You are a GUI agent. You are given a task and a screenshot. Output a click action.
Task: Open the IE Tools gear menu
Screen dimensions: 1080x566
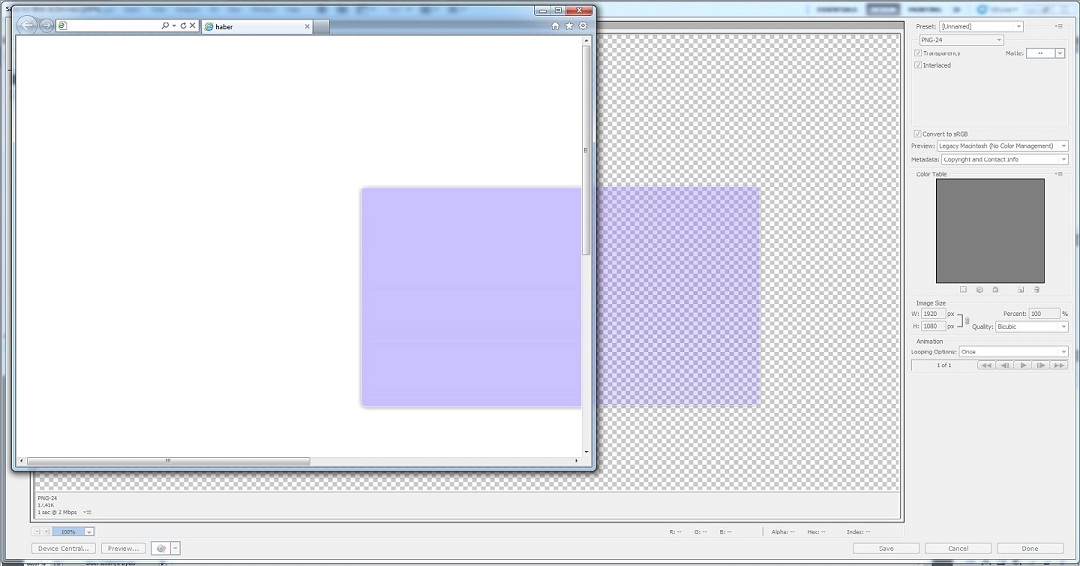coord(583,26)
